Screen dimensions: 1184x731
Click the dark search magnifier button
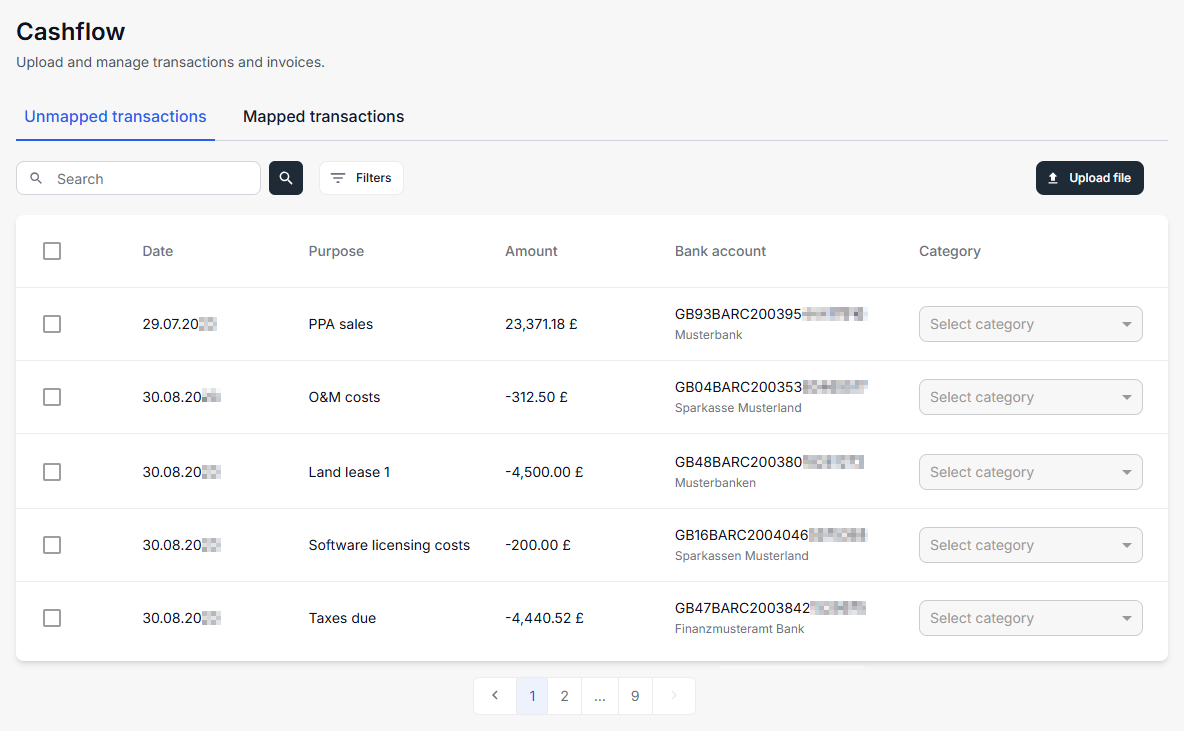(286, 178)
